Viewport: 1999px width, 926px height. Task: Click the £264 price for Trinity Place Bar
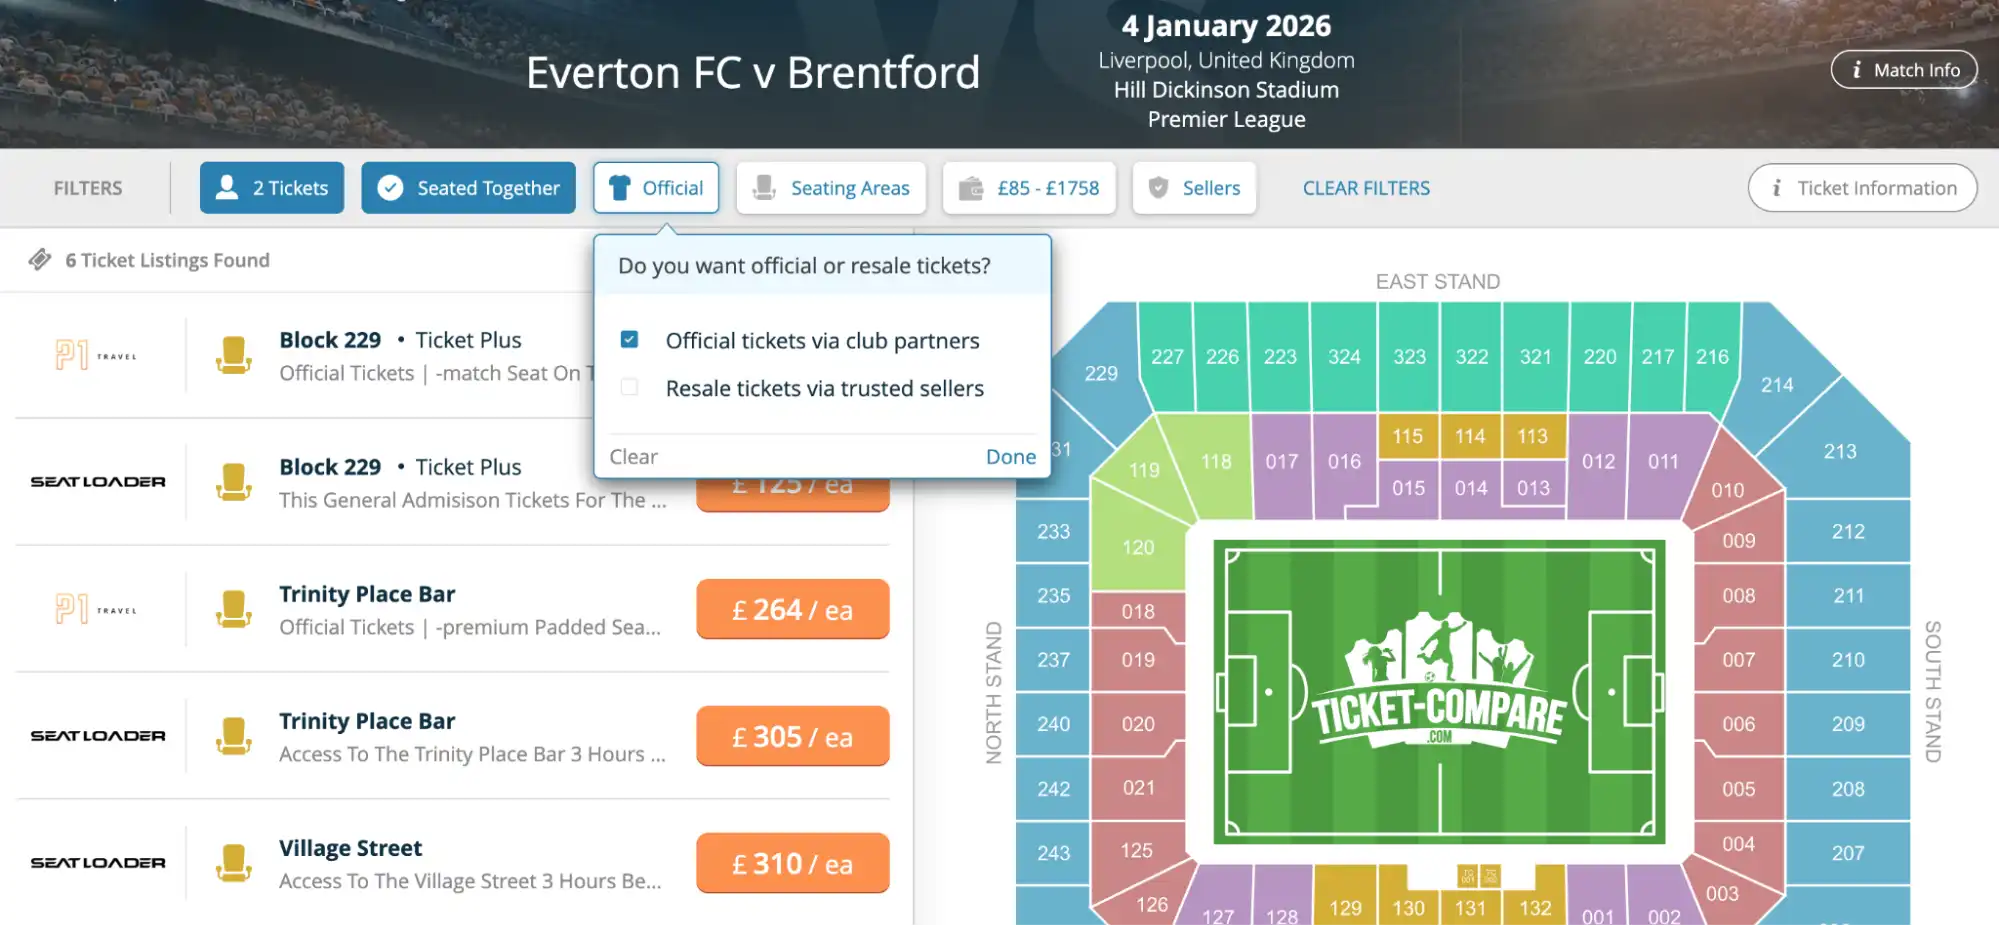tap(792, 609)
